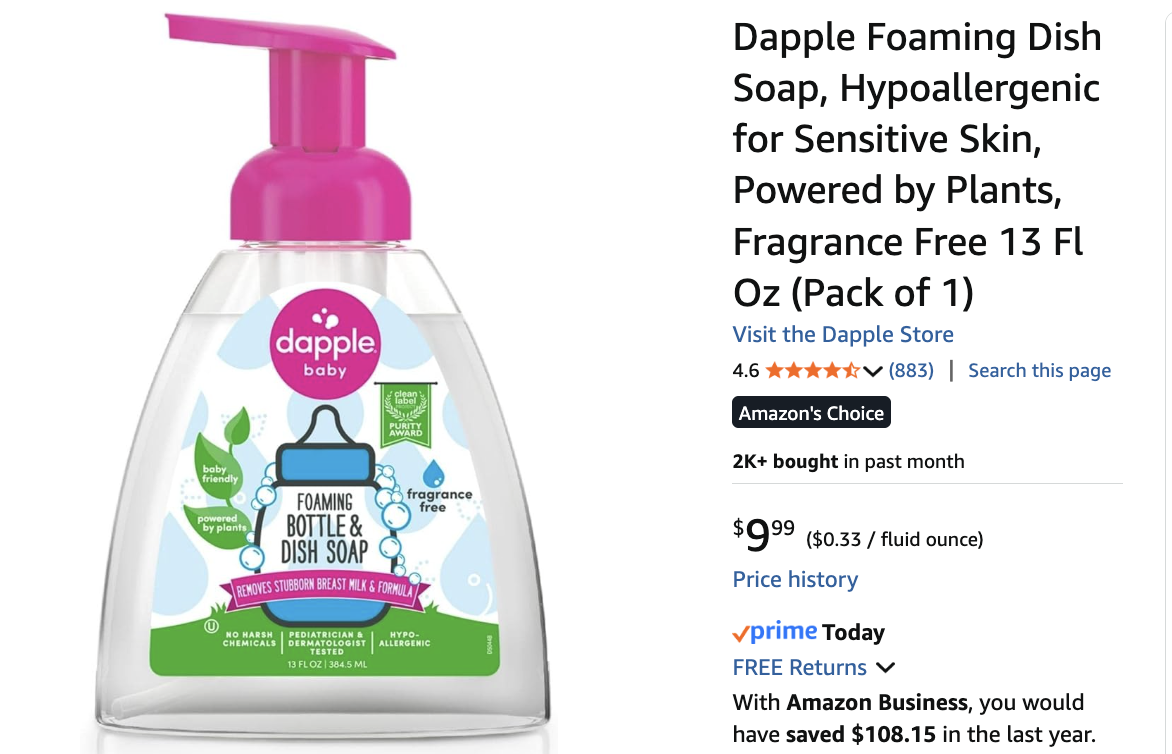Screen dimensions: 1172x754
Task: Click Search this page link
Action: coord(1039,371)
